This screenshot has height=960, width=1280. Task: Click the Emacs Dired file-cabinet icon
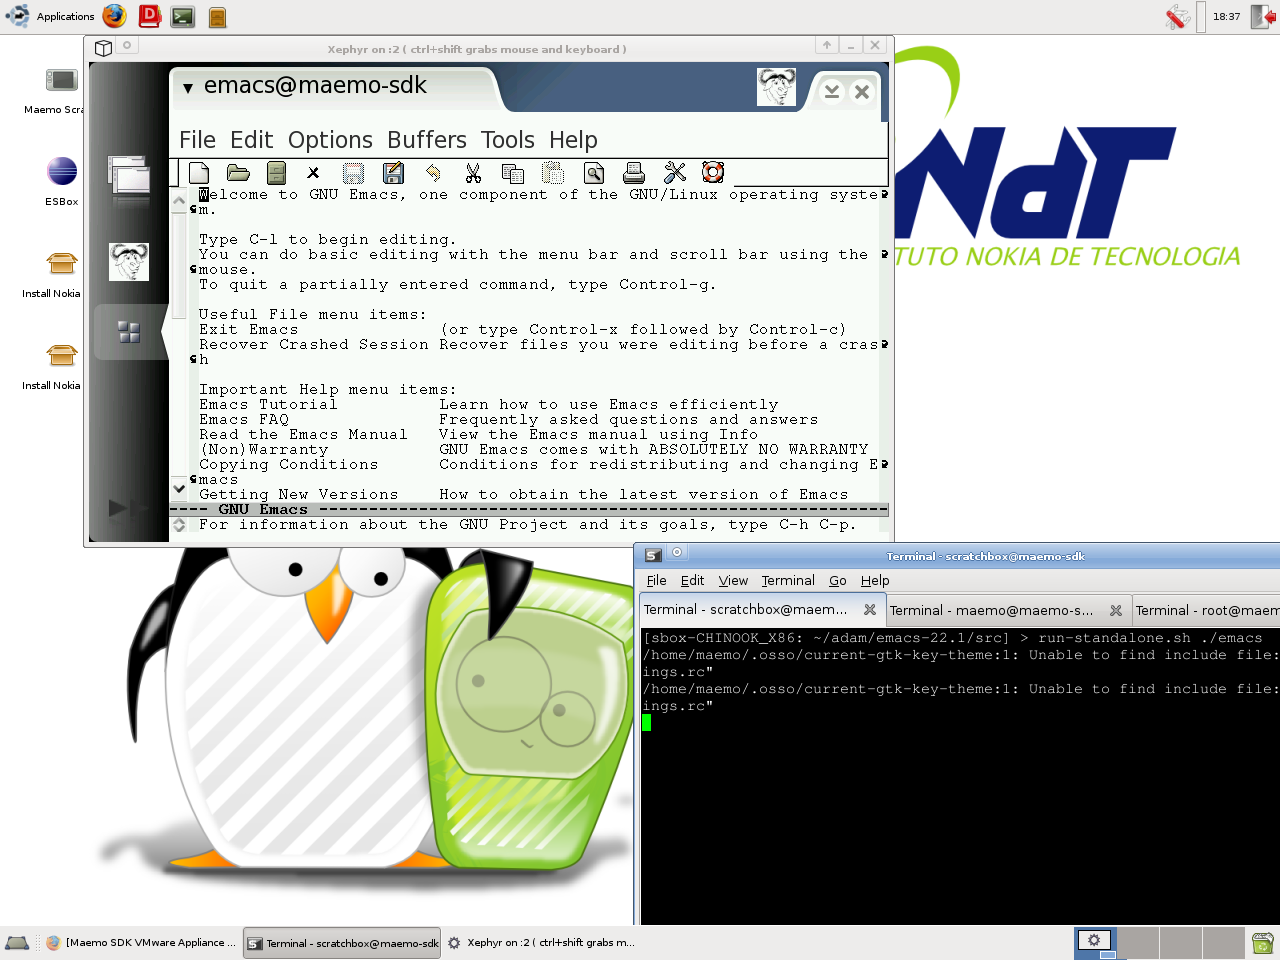click(277, 173)
